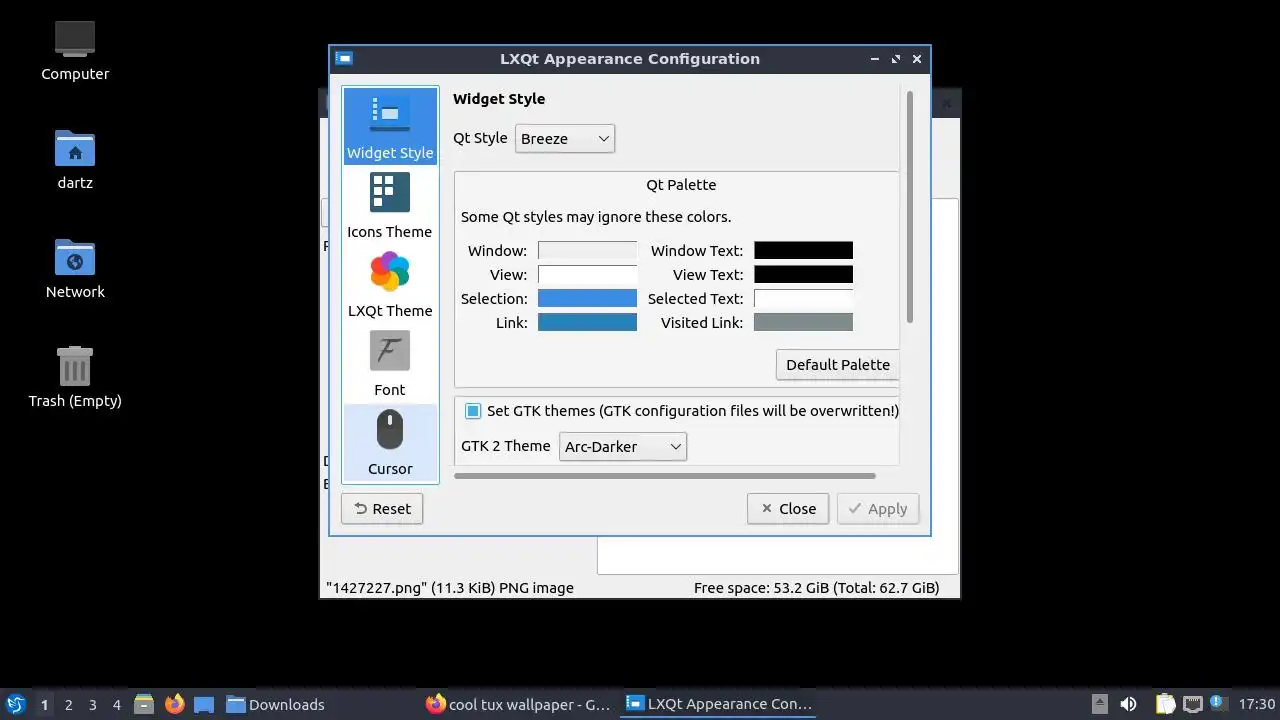Open the dartz home folder icon

point(75,159)
